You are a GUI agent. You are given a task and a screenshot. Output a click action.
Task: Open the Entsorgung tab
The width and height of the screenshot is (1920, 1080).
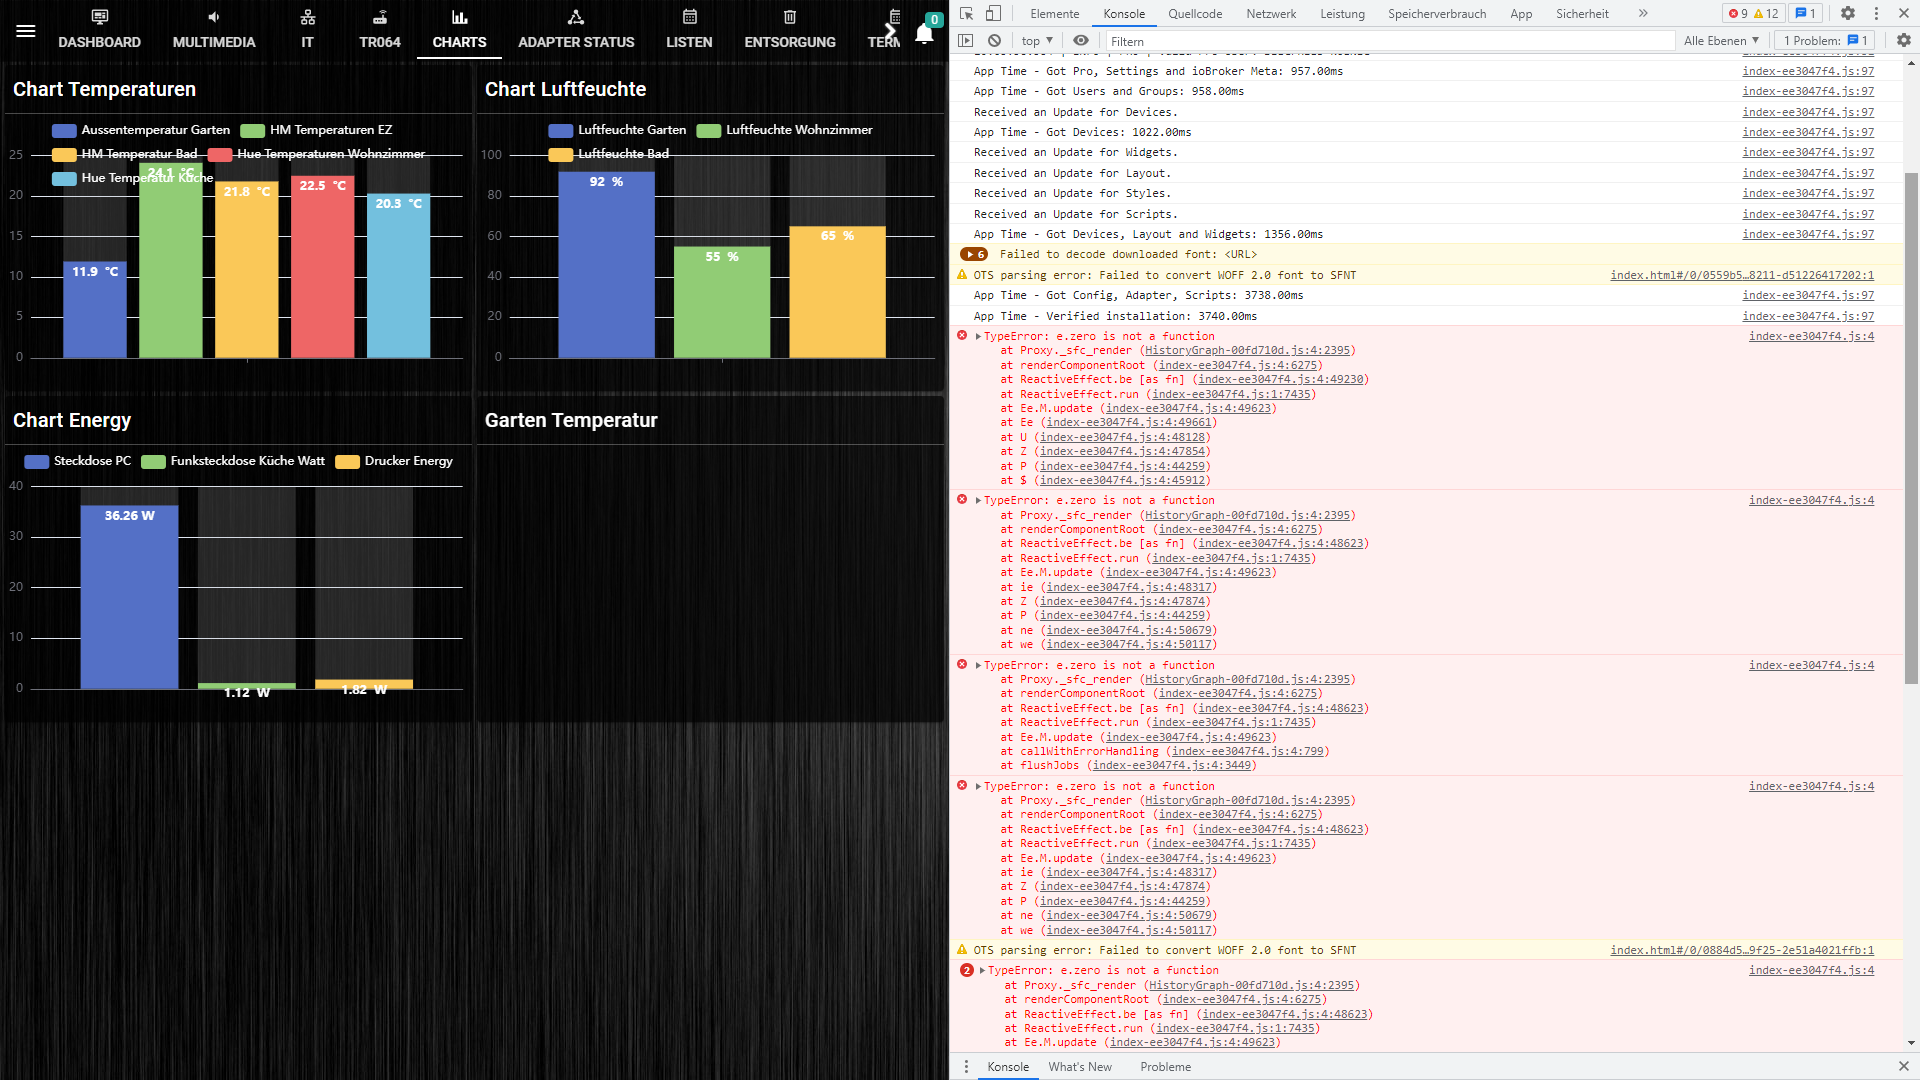click(x=790, y=30)
